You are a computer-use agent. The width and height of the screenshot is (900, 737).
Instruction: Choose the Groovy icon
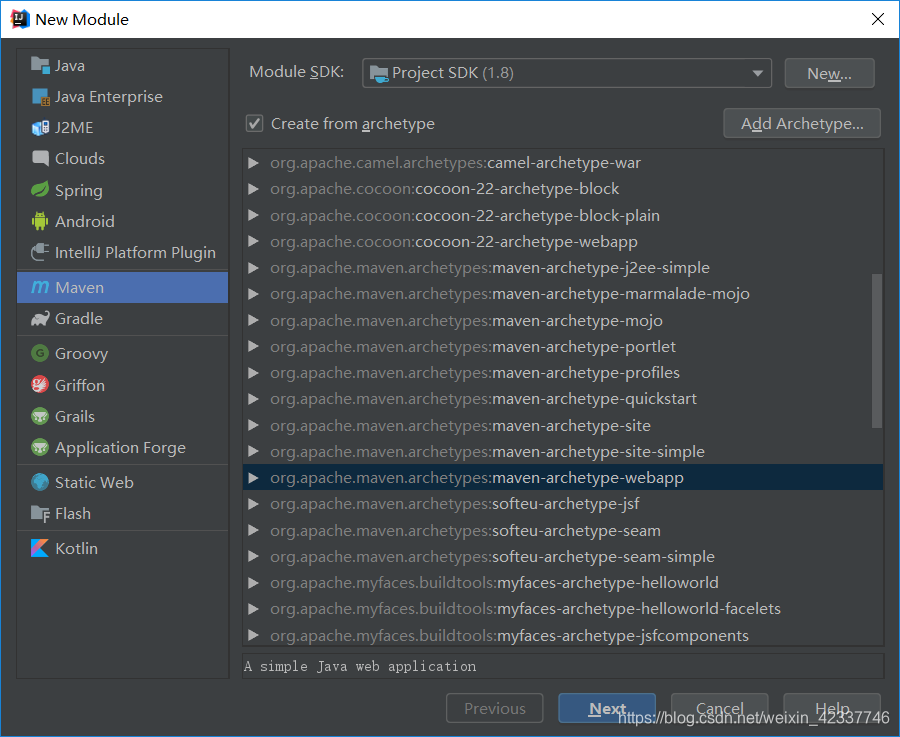click(x=40, y=353)
